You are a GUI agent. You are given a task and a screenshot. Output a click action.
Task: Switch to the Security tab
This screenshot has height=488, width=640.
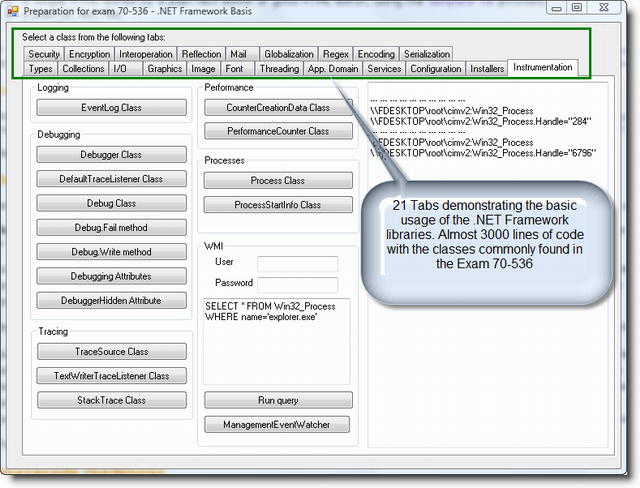pyautogui.click(x=44, y=54)
